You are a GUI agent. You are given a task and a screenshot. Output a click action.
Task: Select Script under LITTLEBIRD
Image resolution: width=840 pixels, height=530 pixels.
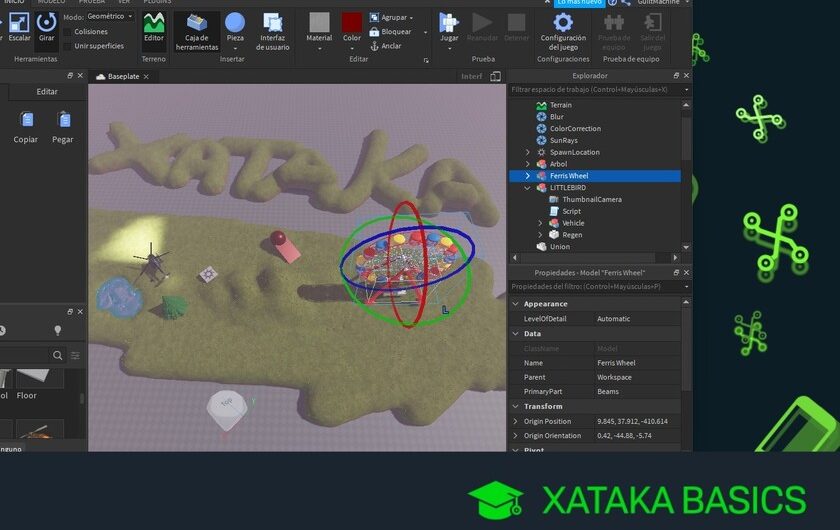(571, 211)
